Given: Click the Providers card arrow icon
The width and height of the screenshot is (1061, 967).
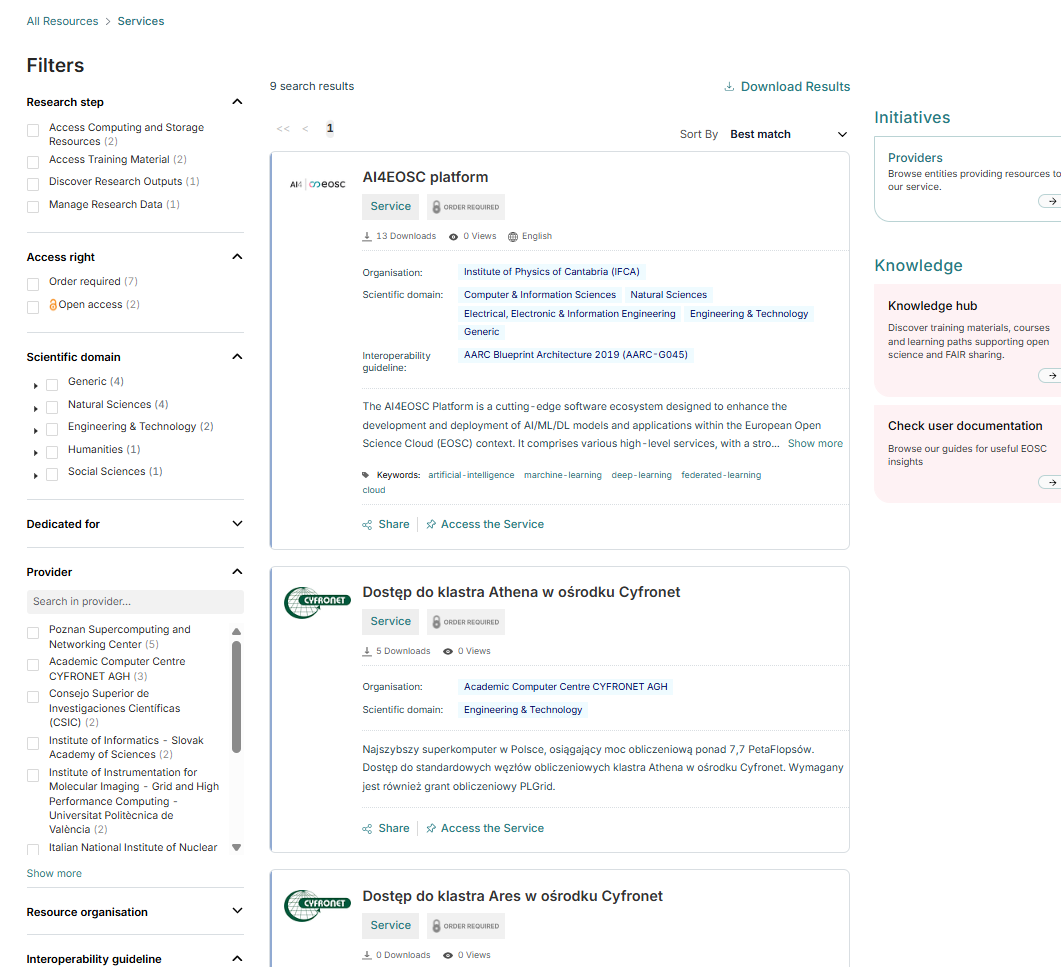Looking at the screenshot, I should tap(1050, 201).
